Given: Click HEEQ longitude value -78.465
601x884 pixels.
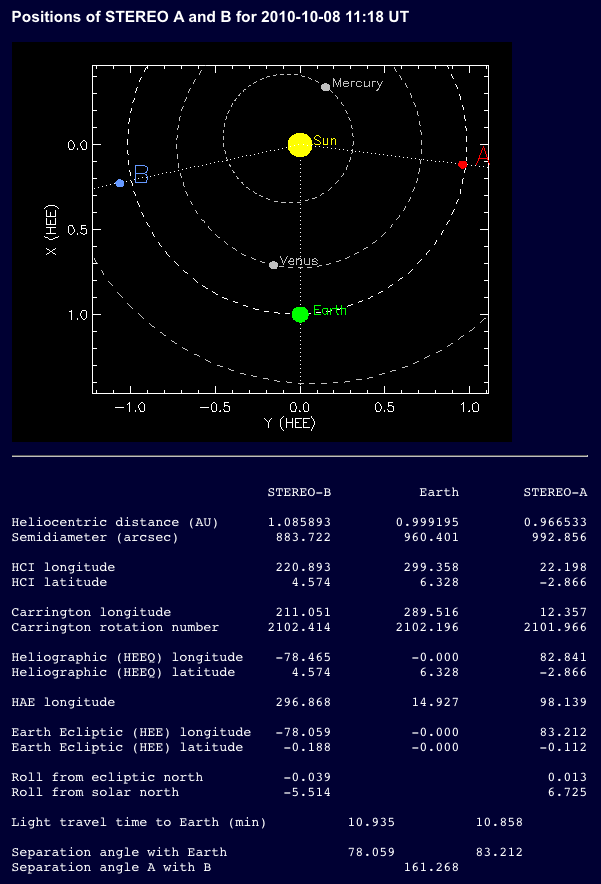Looking at the screenshot, I should pos(303,657).
